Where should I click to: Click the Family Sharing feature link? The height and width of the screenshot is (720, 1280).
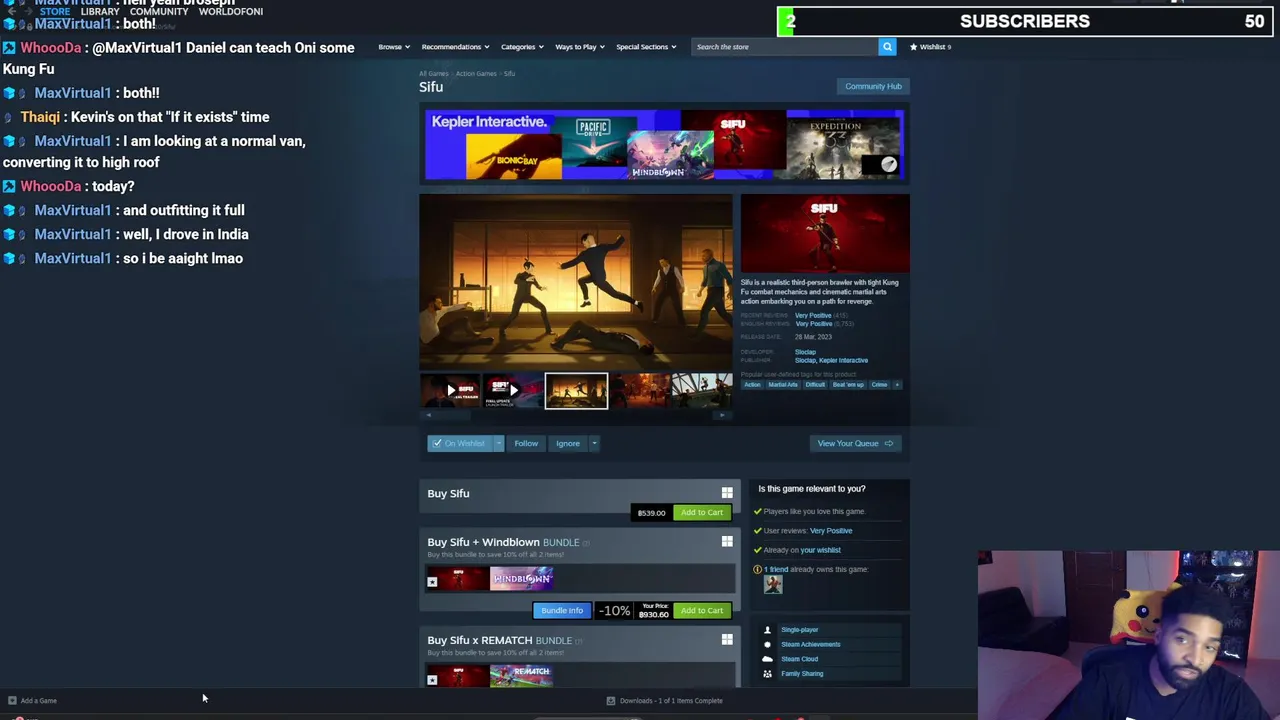(802, 674)
